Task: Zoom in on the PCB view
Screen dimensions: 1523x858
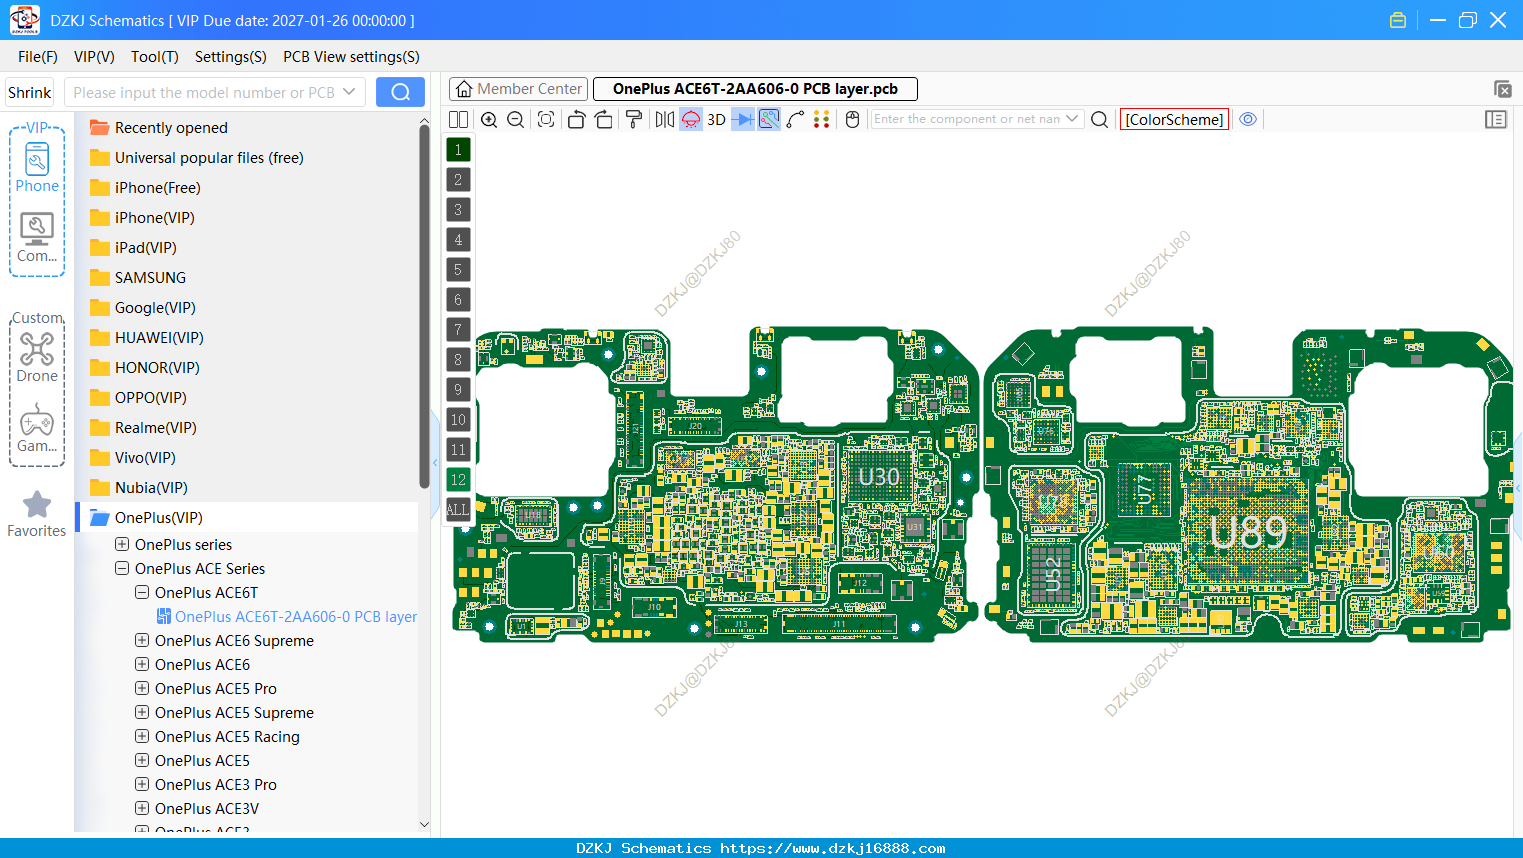Action: [x=489, y=119]
